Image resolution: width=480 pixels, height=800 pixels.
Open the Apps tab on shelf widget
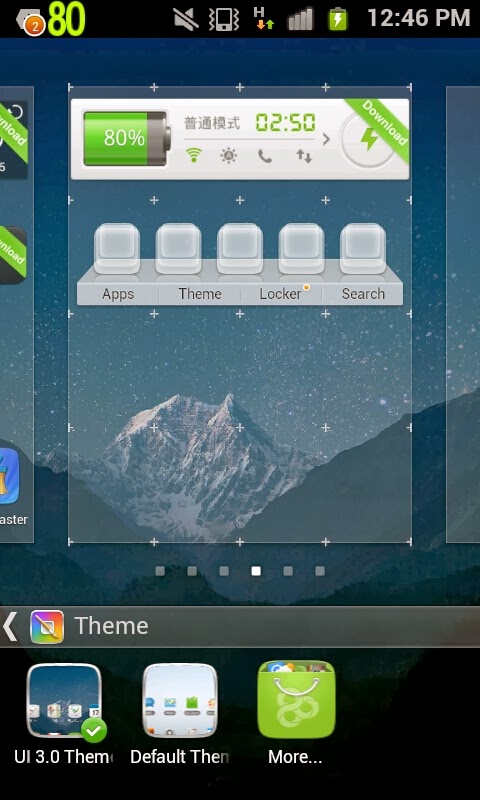[x=118, y=294]
